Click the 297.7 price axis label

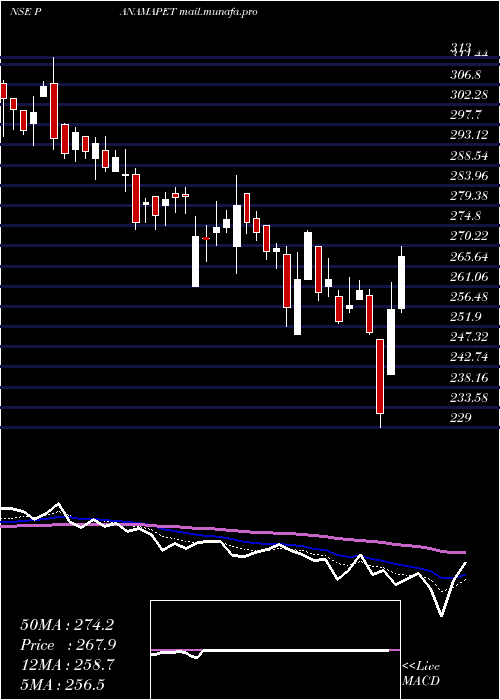pos(465,115)
